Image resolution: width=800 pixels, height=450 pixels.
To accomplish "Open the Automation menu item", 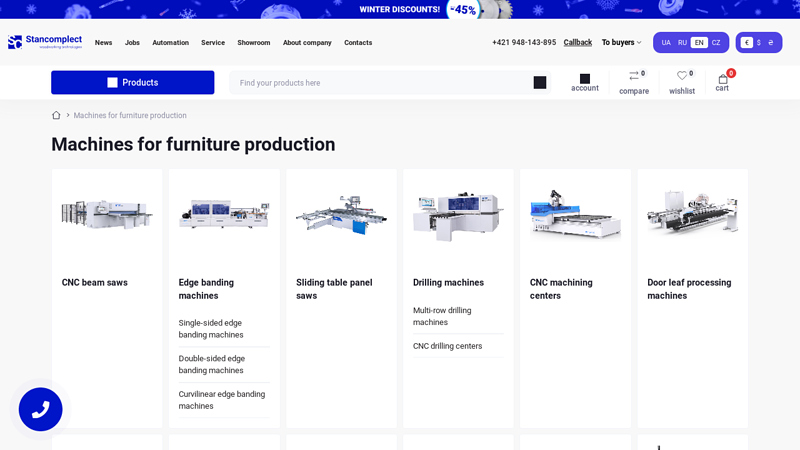I will click(x=170, y=42).
